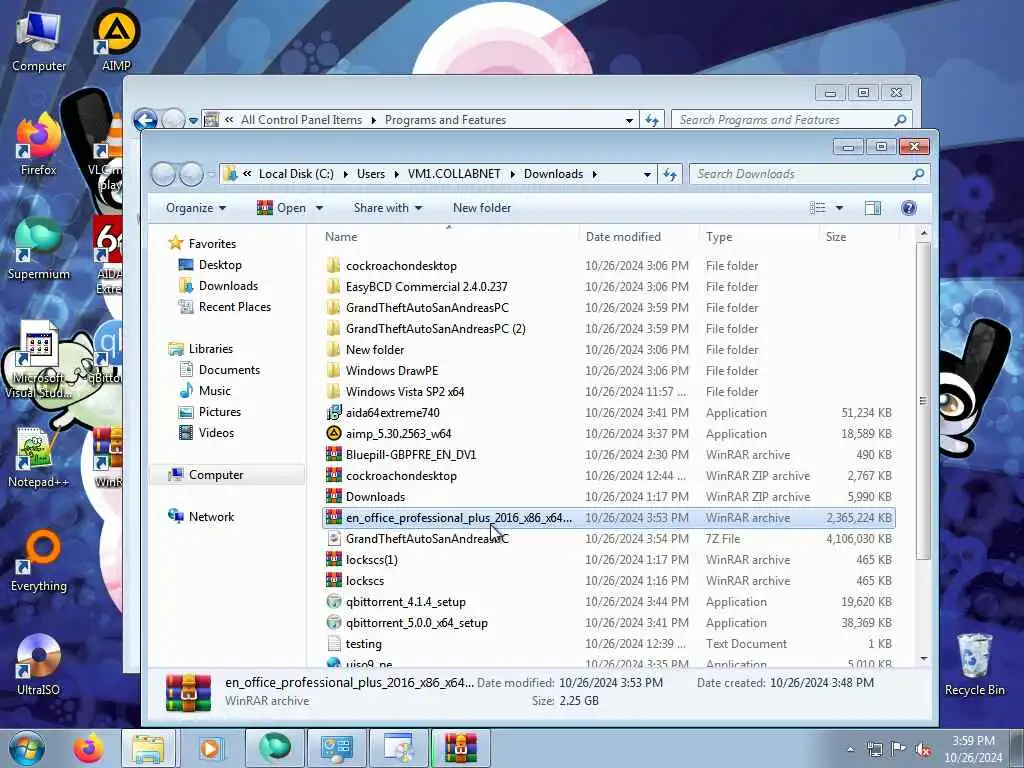Open address dropdown in Programs and Features
This screenshot has height=768, width=1024.
click(629, 120)
